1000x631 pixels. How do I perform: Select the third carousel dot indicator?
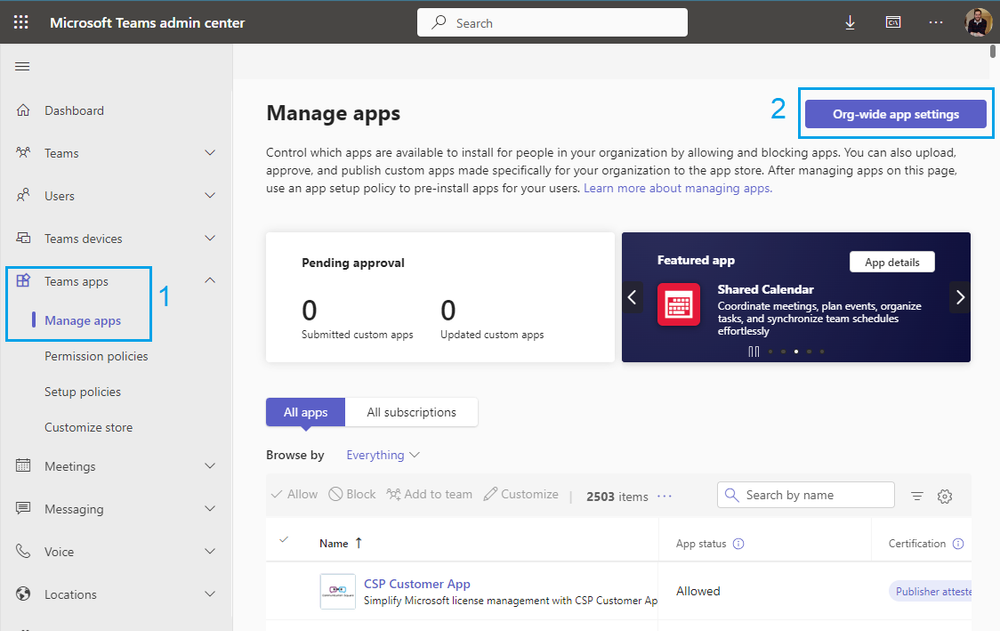pos(796,352)
